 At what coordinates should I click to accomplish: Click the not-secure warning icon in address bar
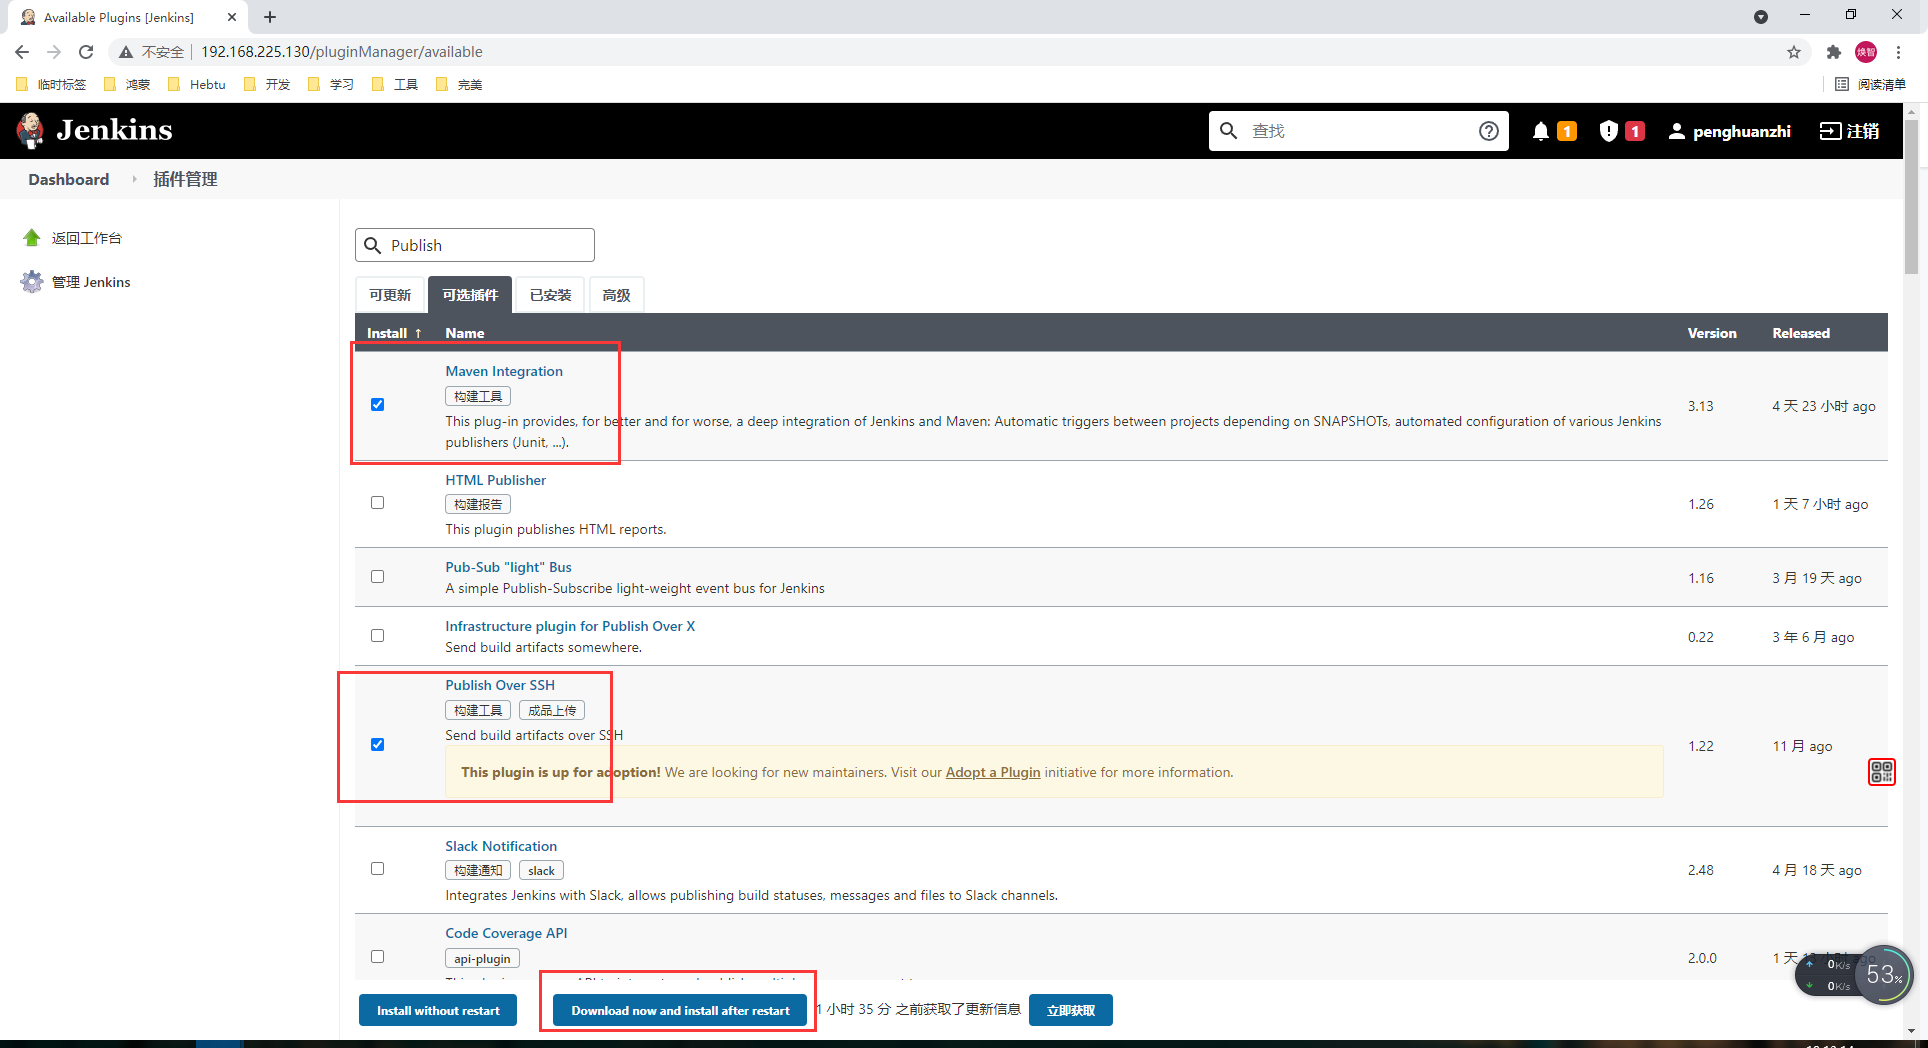click(x=126, y=52)
